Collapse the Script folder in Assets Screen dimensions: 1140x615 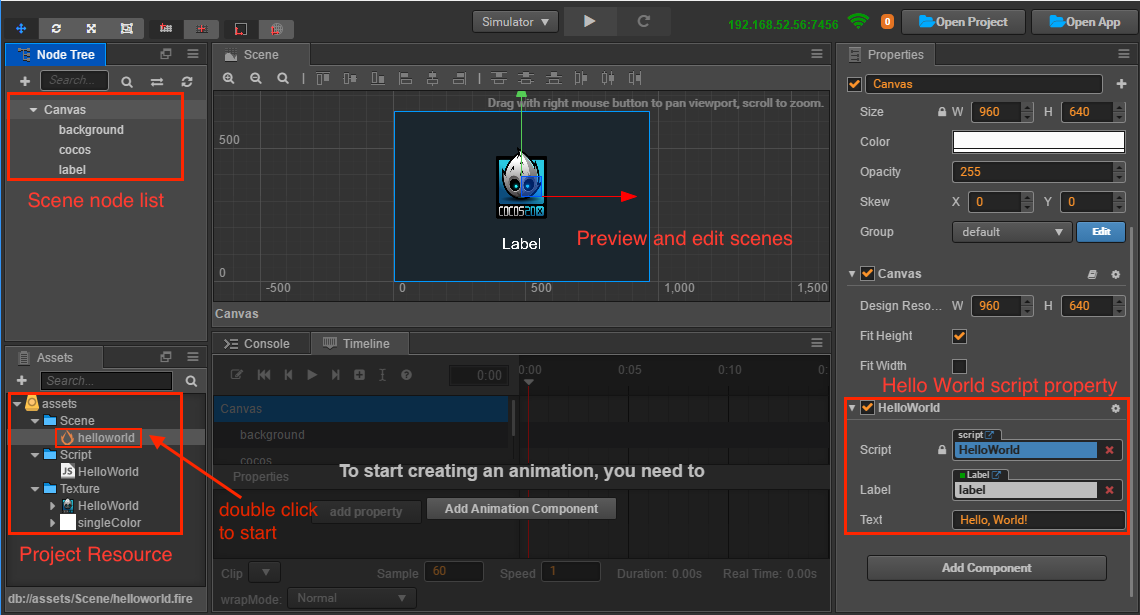pyautogui.click(x=34, y=455)
